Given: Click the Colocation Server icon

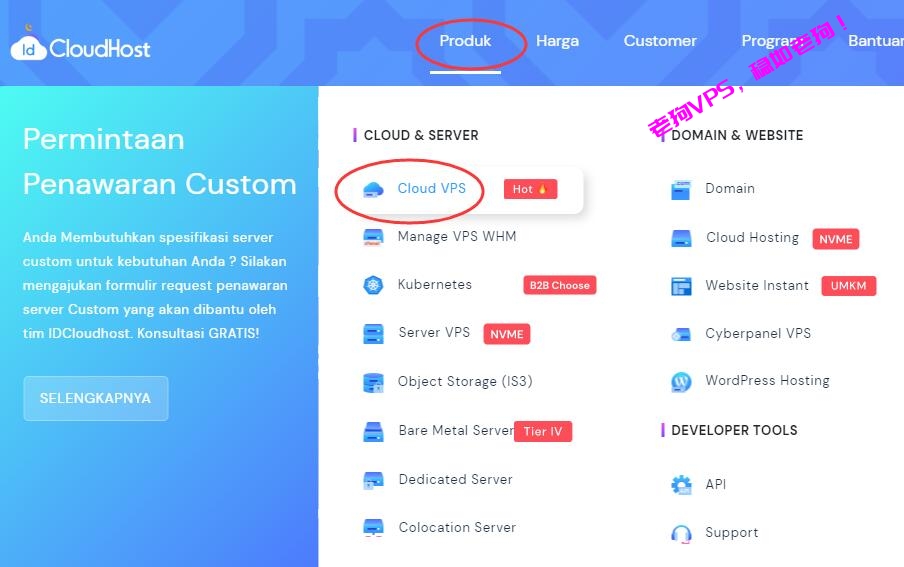Looking at the screenshot, I should point(373,528).
